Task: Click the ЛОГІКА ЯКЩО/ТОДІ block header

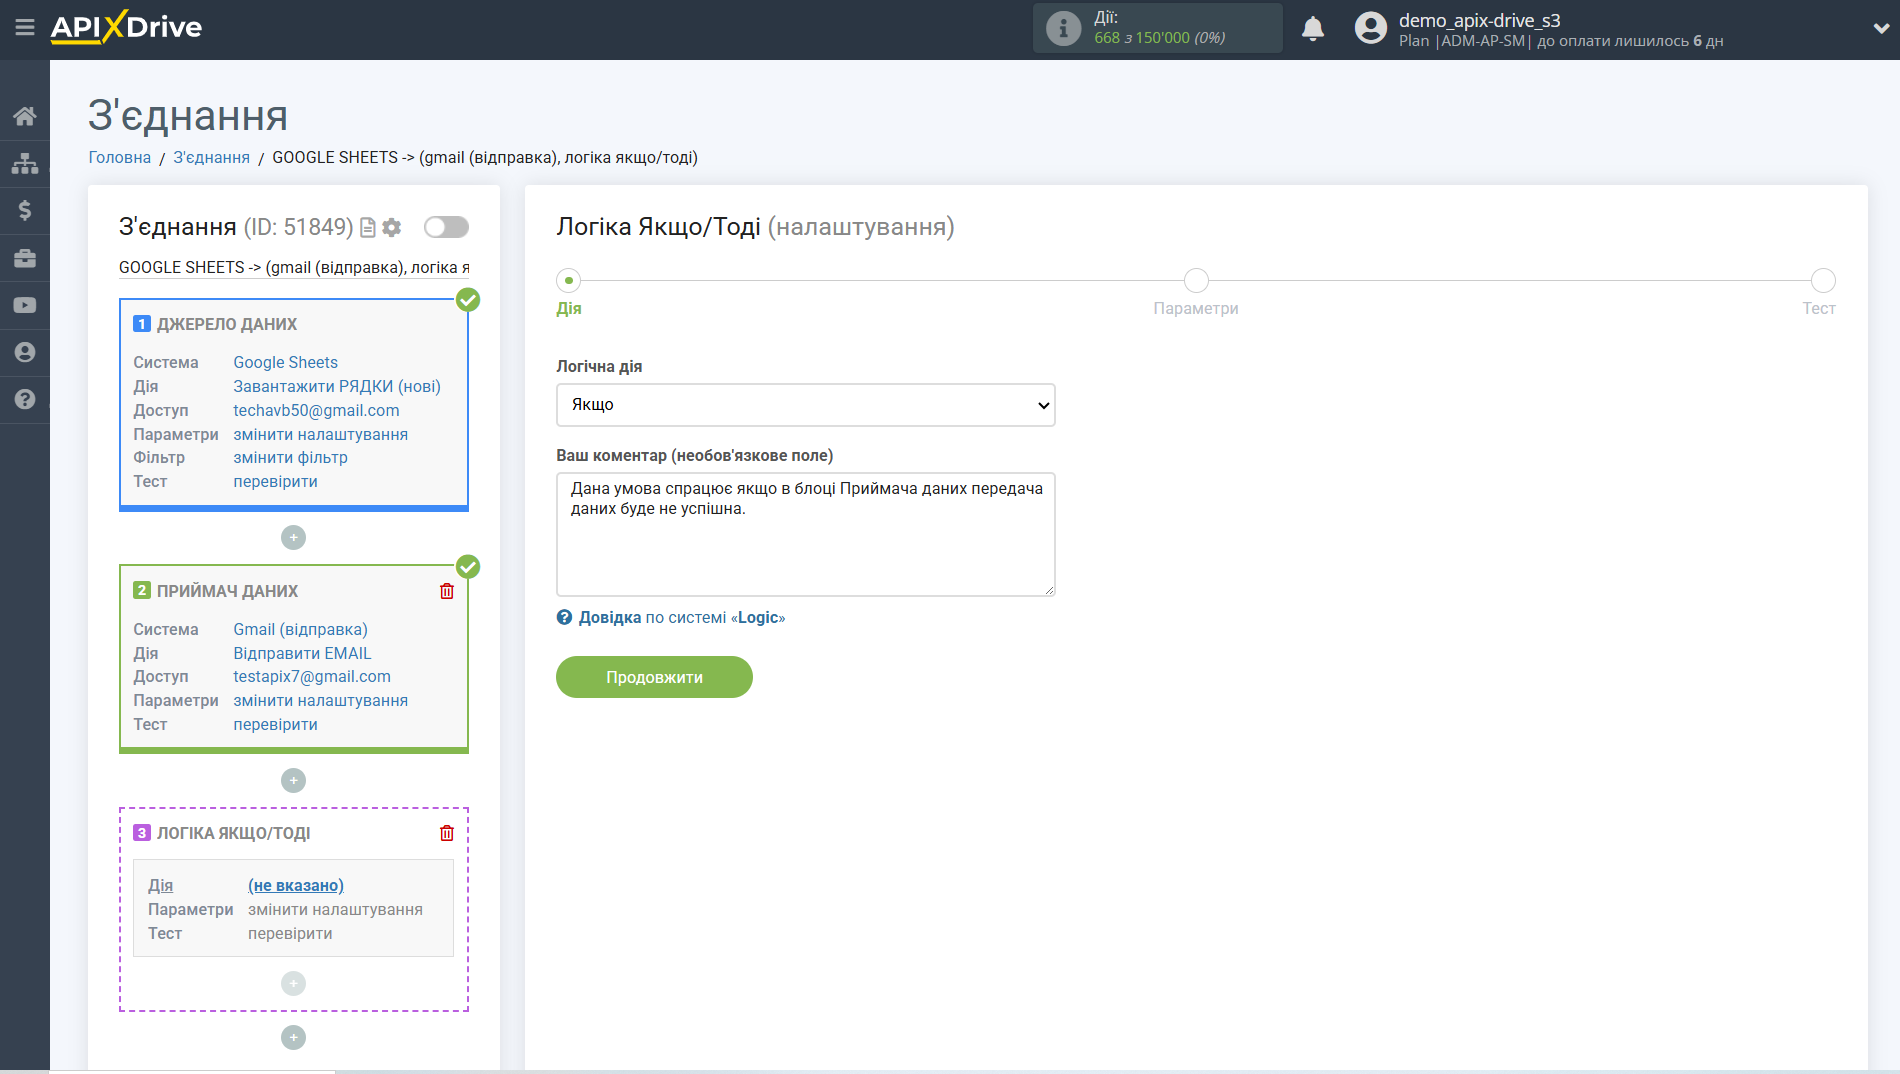Action: pos(233,833)
